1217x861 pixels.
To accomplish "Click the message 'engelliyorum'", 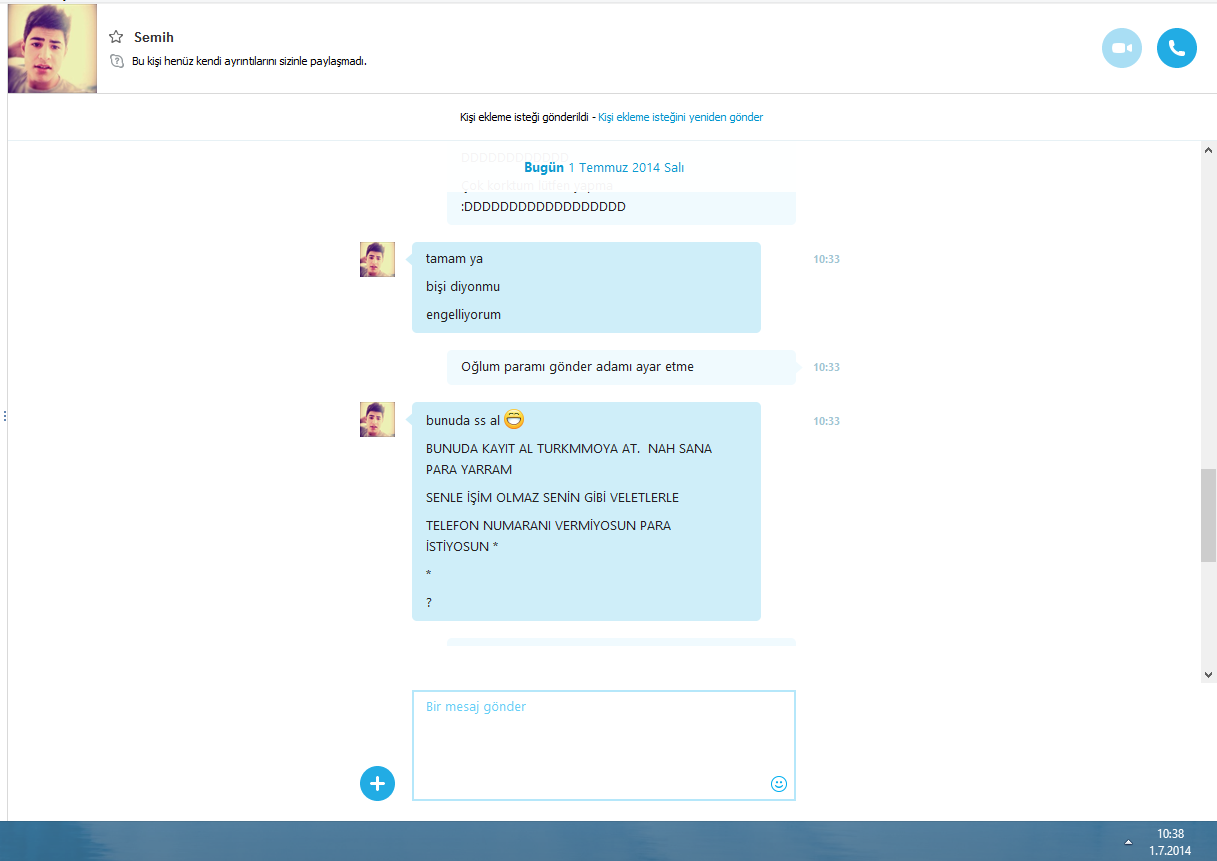I will pos(463,315).
